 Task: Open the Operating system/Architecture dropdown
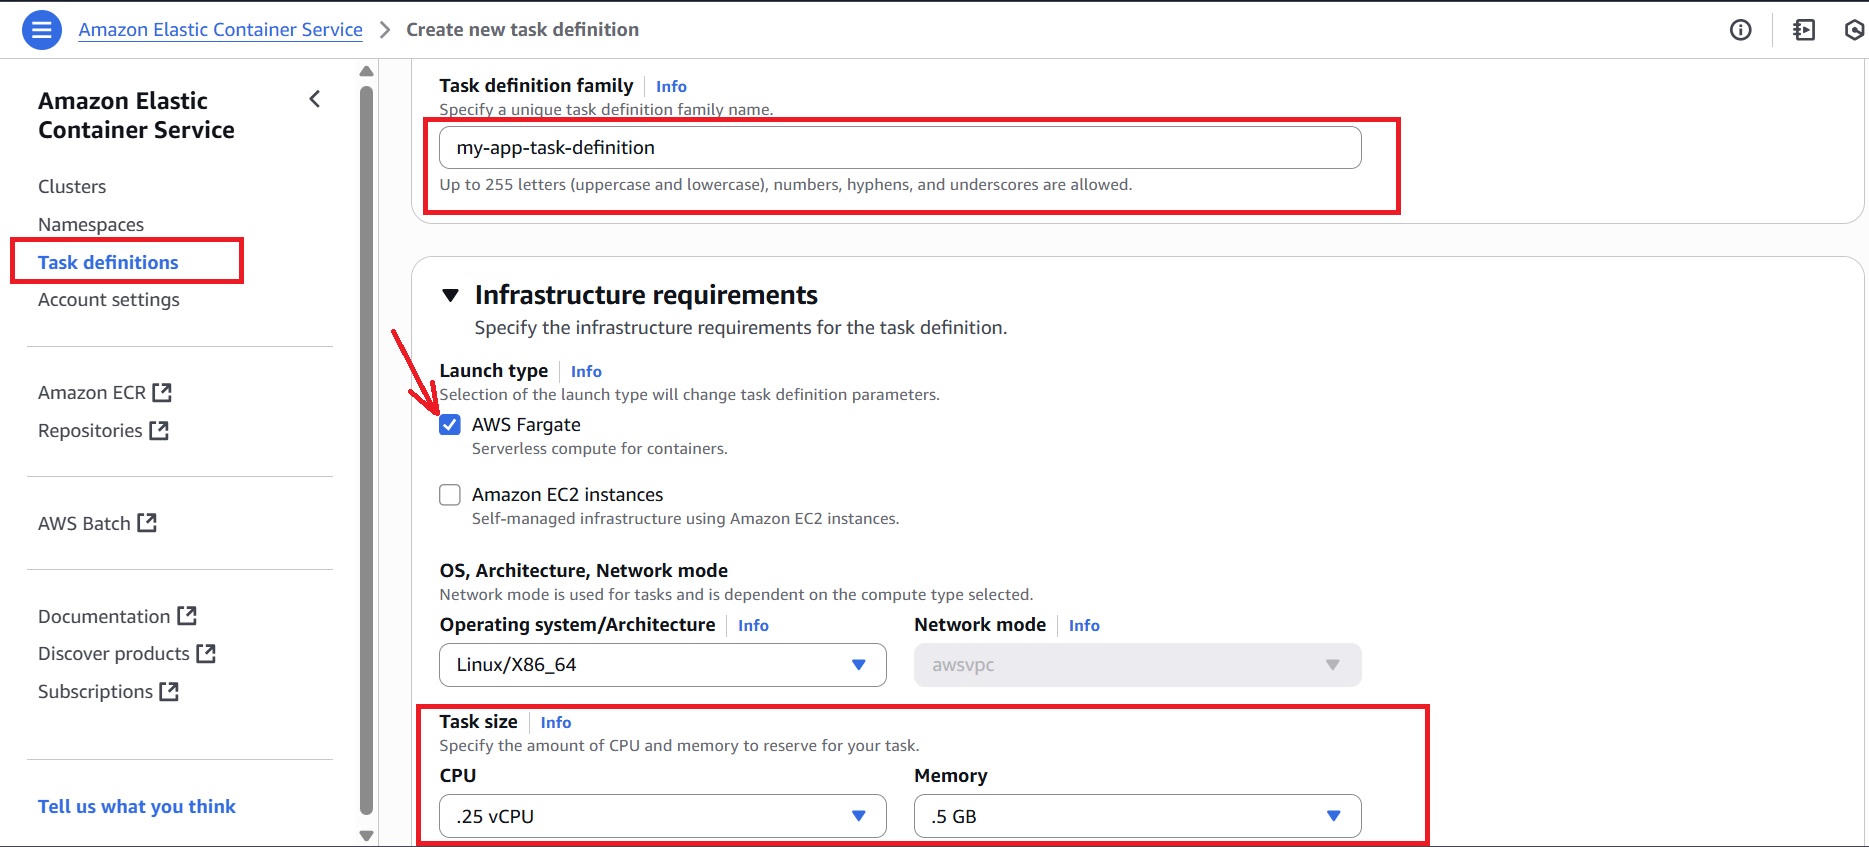click(x=663, y=665)
